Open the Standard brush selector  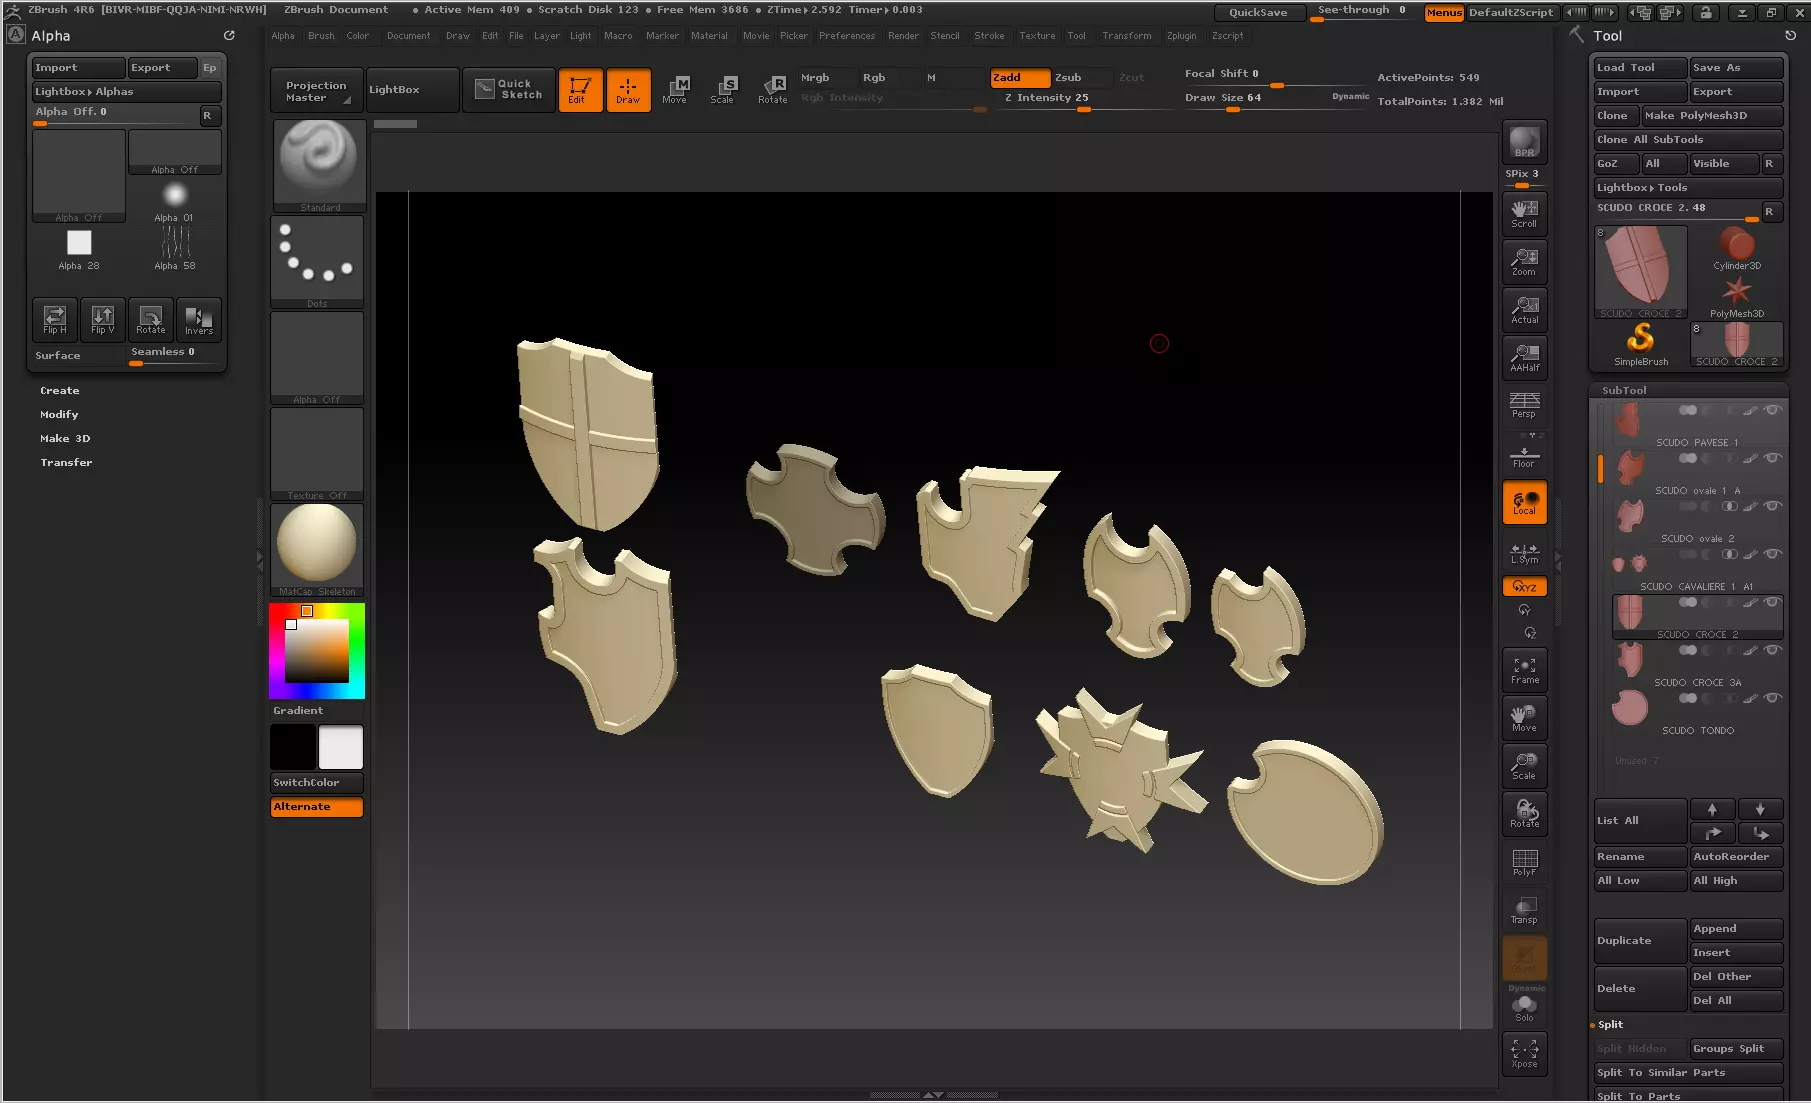coord(318,166)
